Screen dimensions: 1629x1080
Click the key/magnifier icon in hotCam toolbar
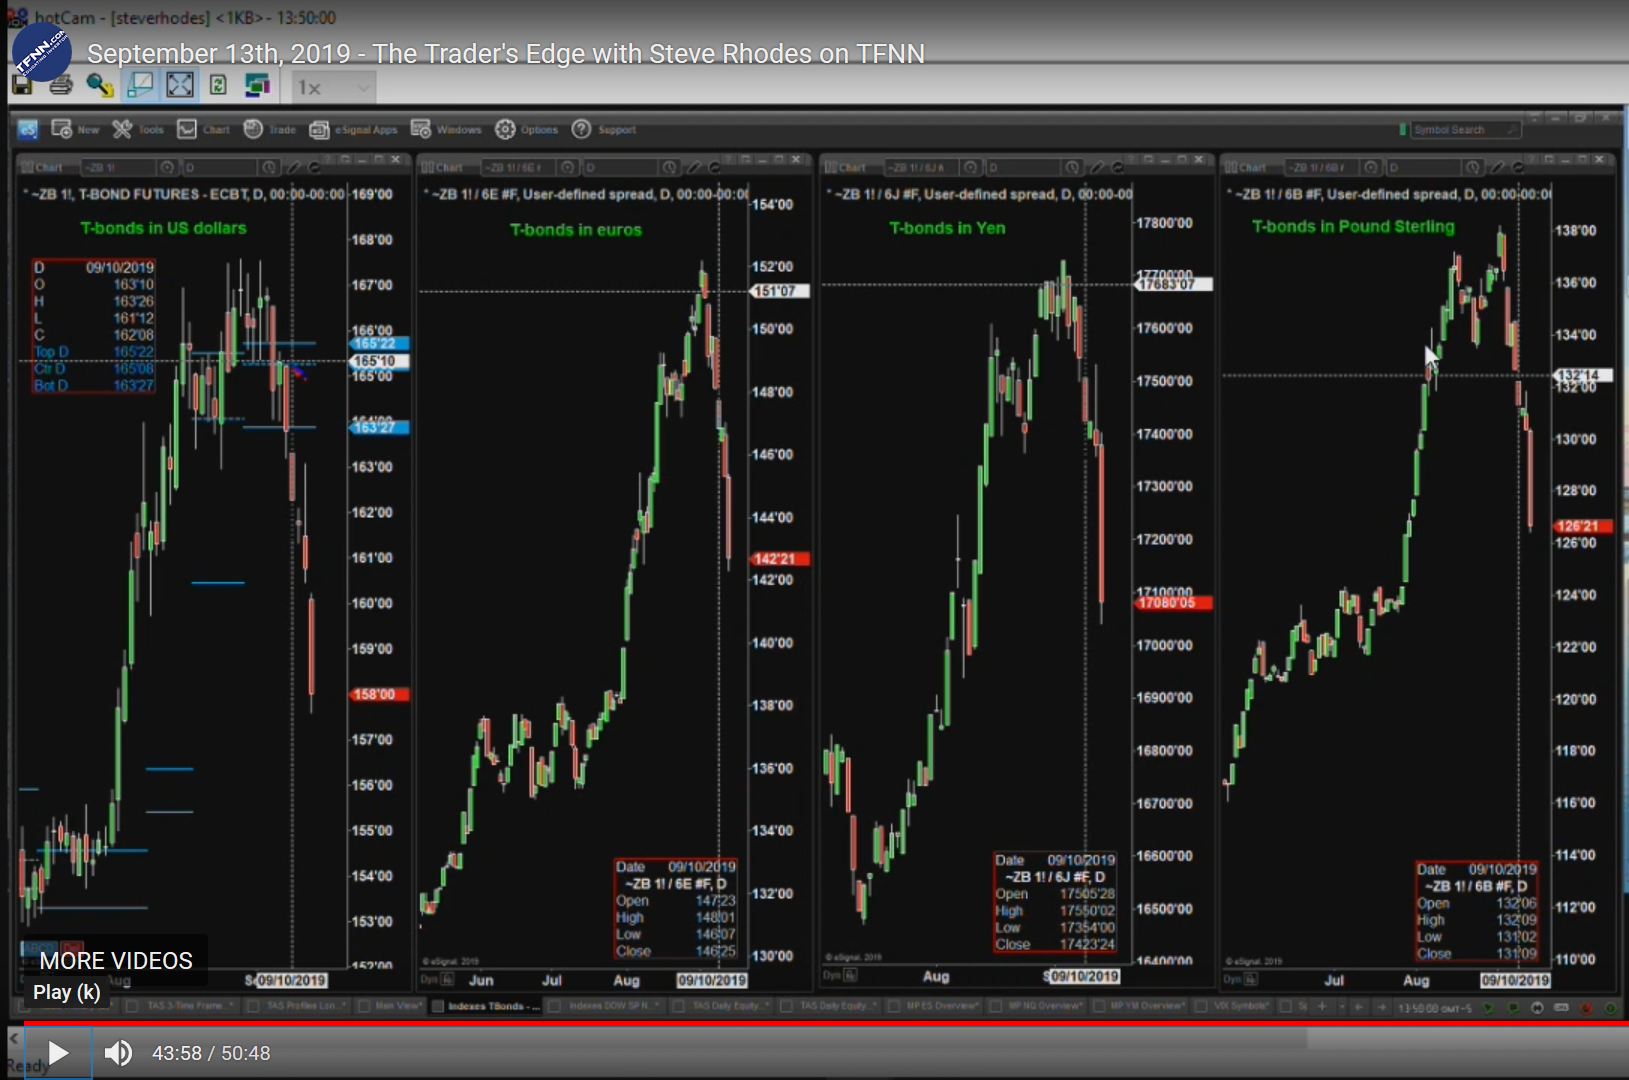(100, 86)
